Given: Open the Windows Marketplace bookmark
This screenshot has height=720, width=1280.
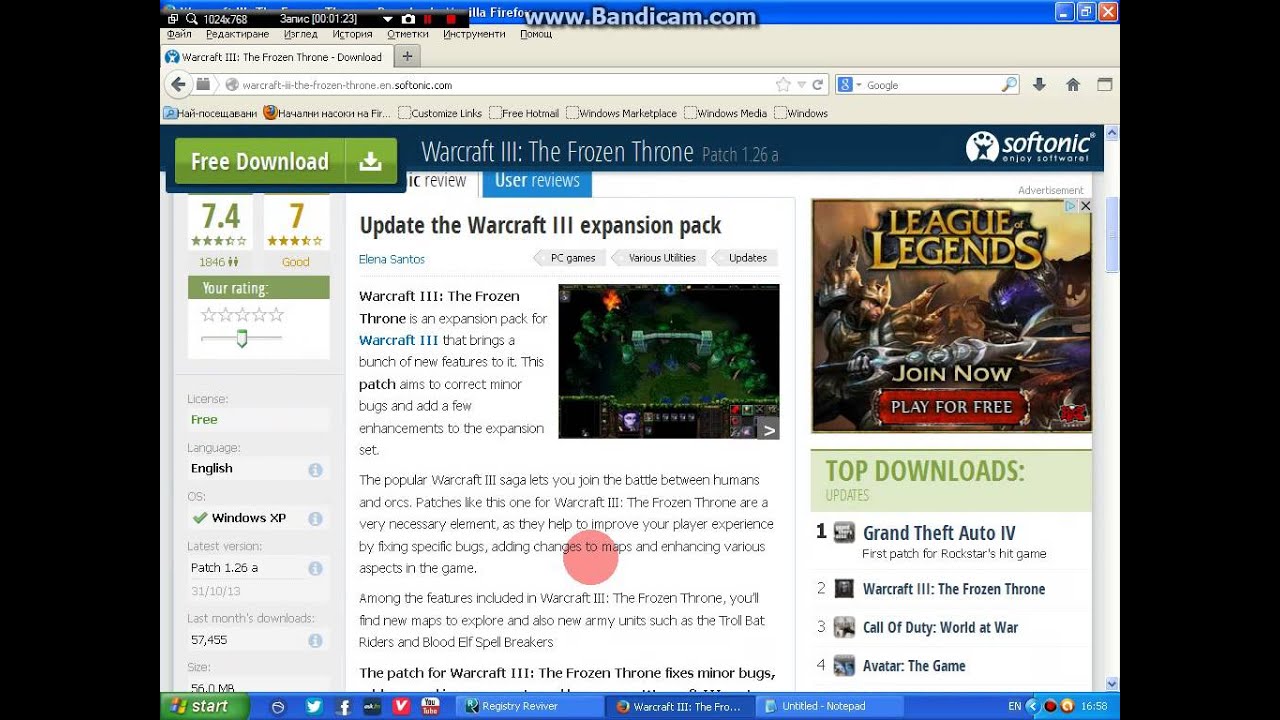Looking at the screenshot, I should click(x=621, y=113).
